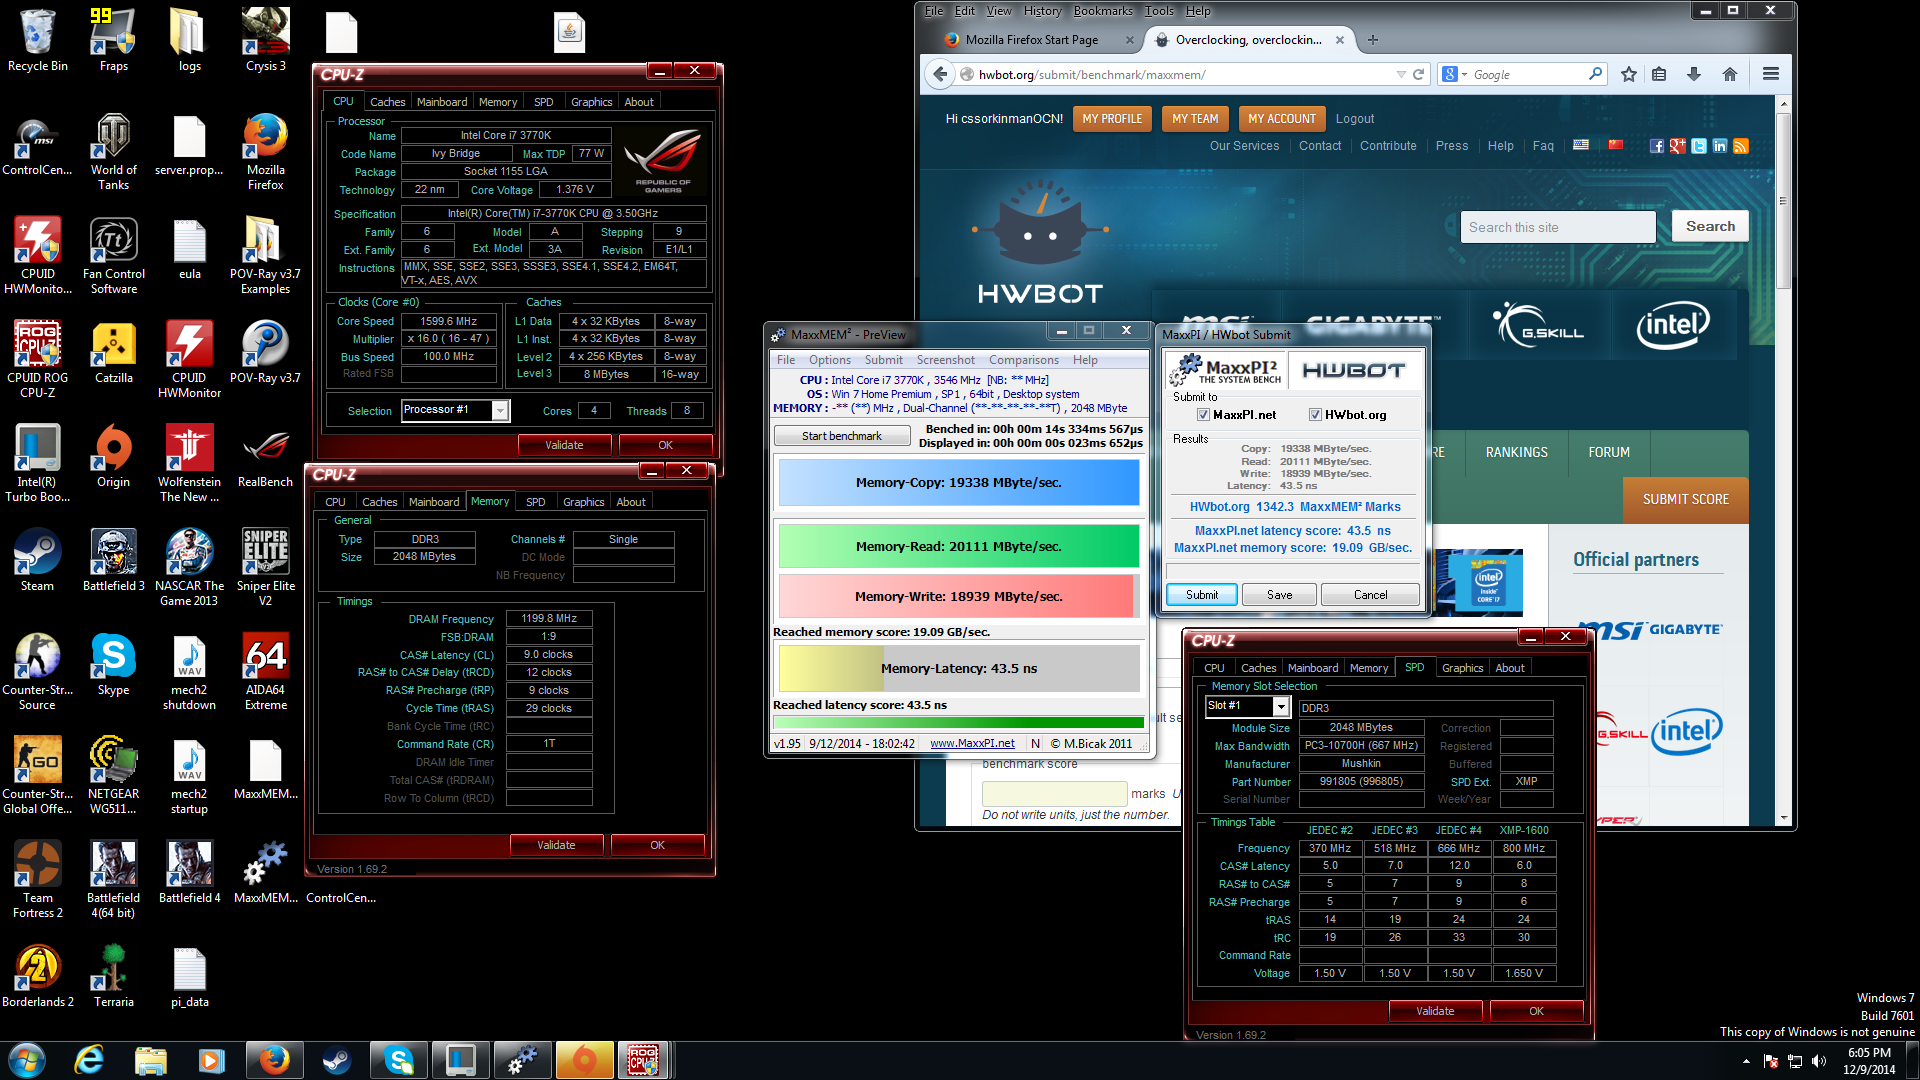
Task: Toggle MaxxPI.net submit checkbox
Action: tap(1203, 415)
